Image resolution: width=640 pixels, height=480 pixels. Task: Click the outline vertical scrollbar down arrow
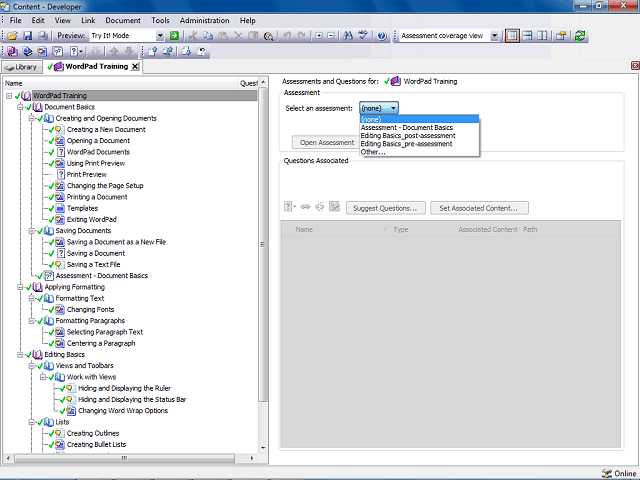coord(263,448)
